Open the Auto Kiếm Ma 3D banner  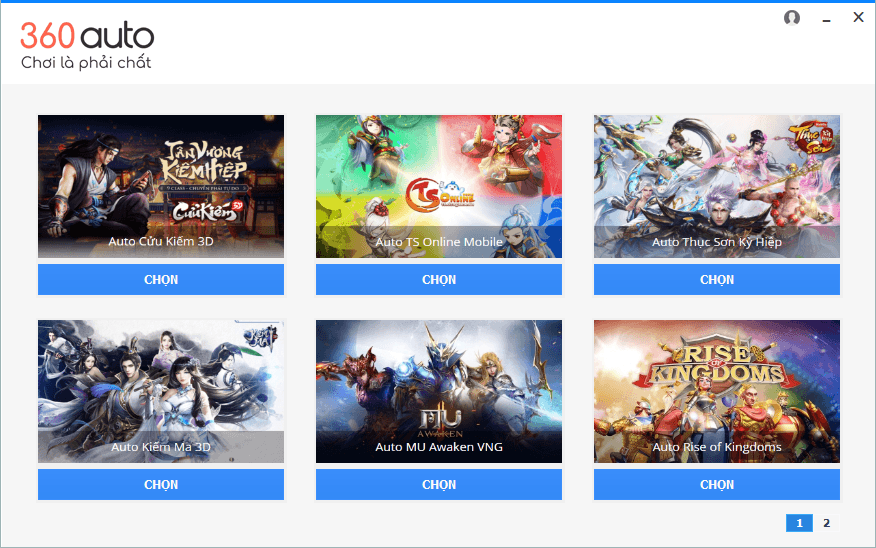161,391
